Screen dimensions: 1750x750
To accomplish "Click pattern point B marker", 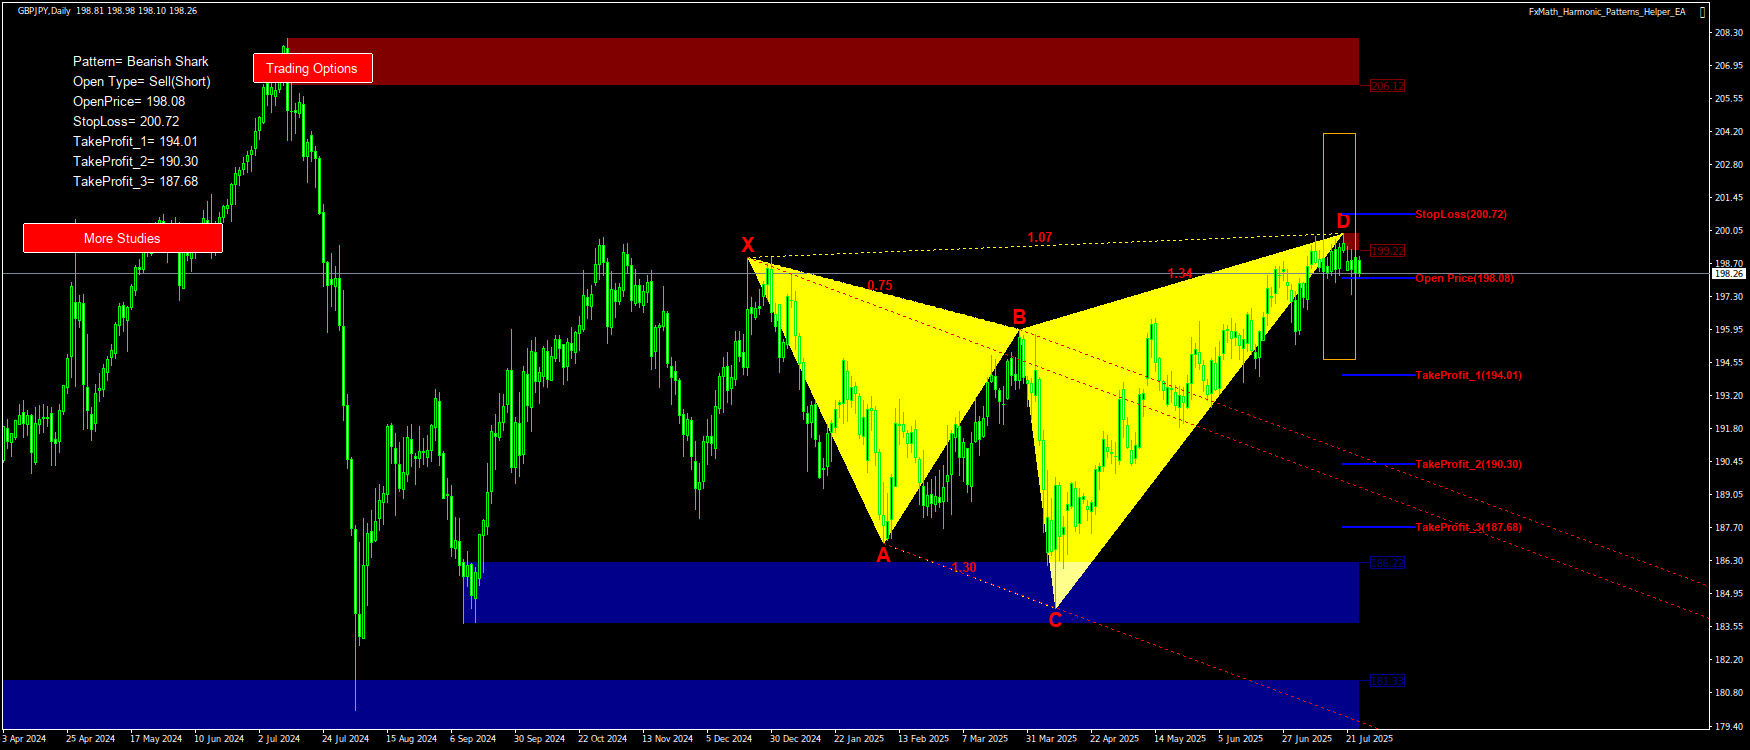I will 1019,318.
